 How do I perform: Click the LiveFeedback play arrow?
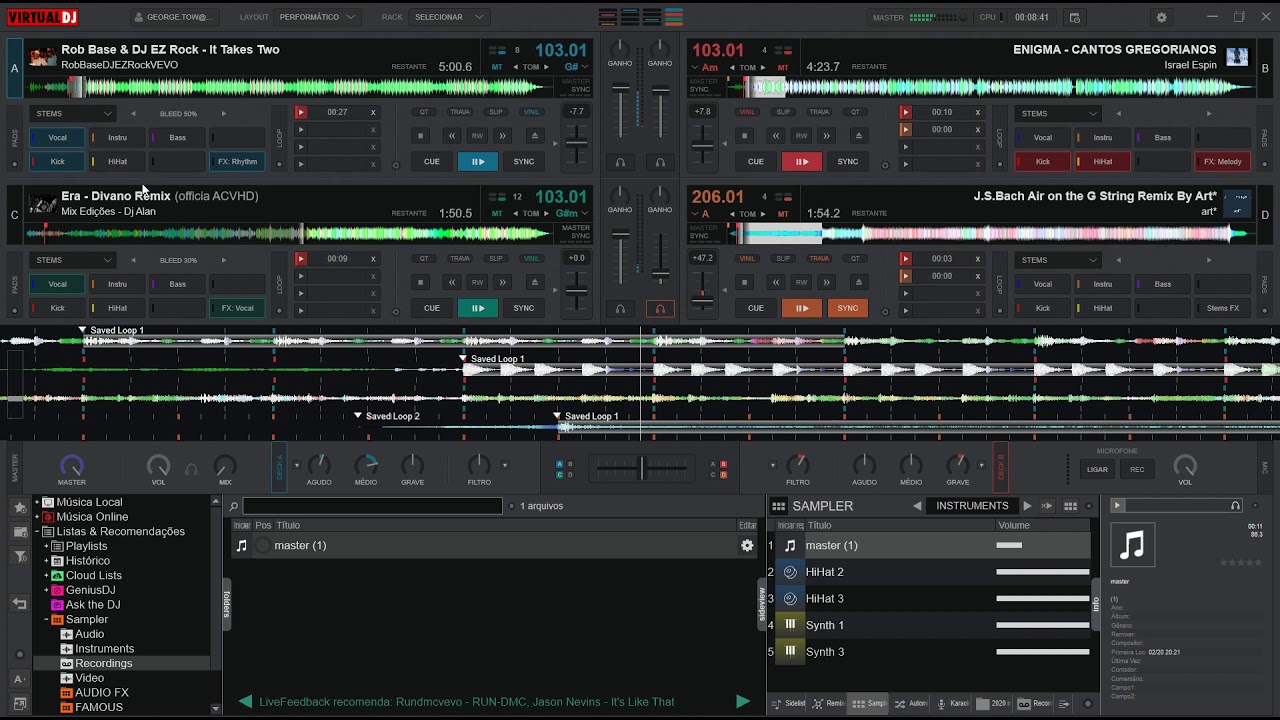[x=742, y=701]
